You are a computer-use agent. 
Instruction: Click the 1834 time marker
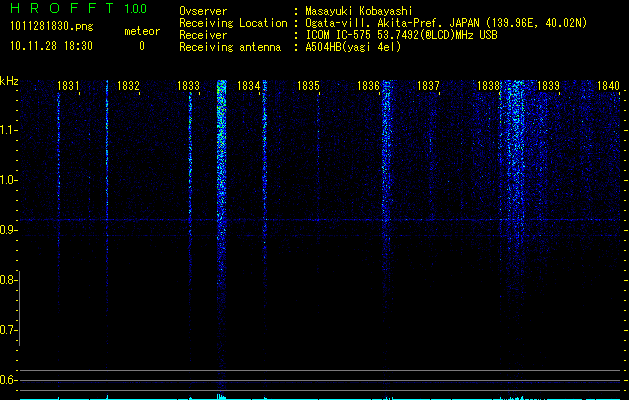click(248, 86)
